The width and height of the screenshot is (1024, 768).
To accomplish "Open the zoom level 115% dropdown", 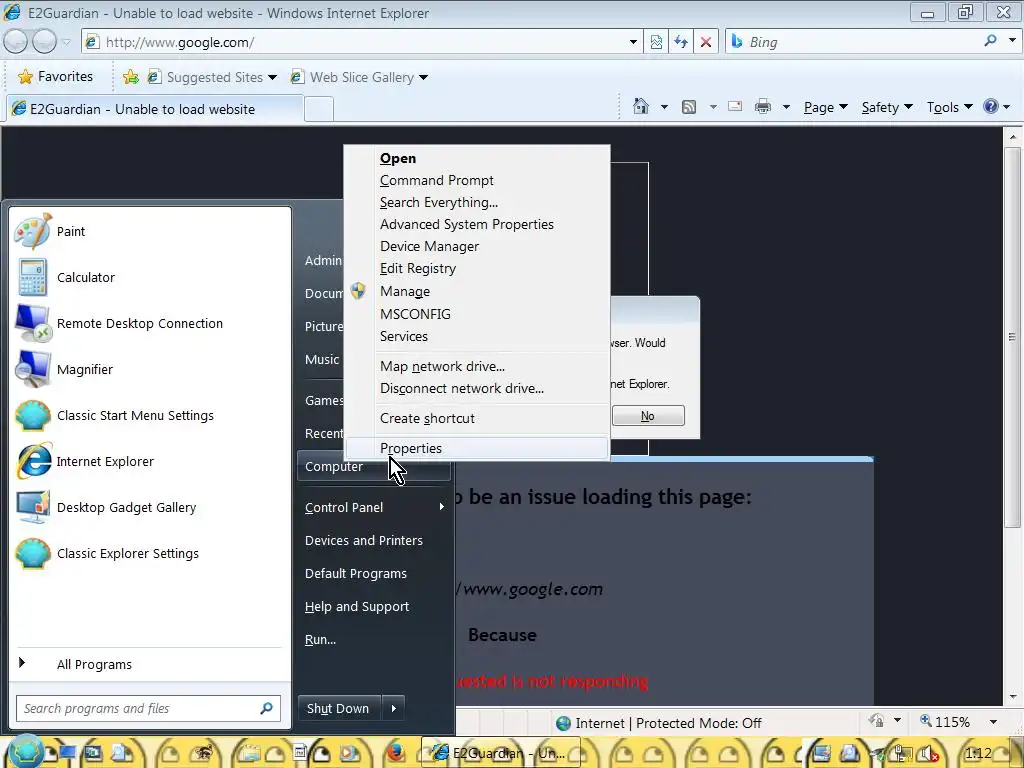I will tap(993, 722).
